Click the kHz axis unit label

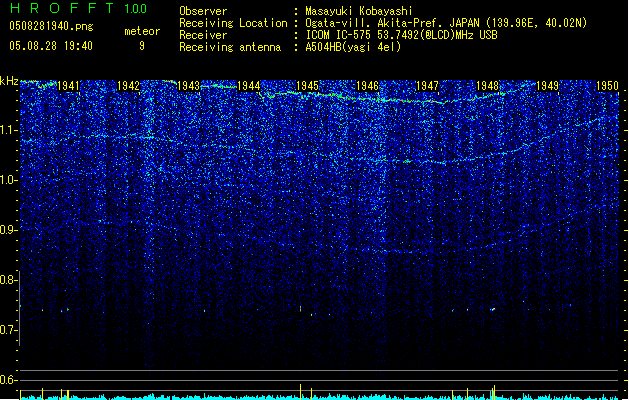9,81
